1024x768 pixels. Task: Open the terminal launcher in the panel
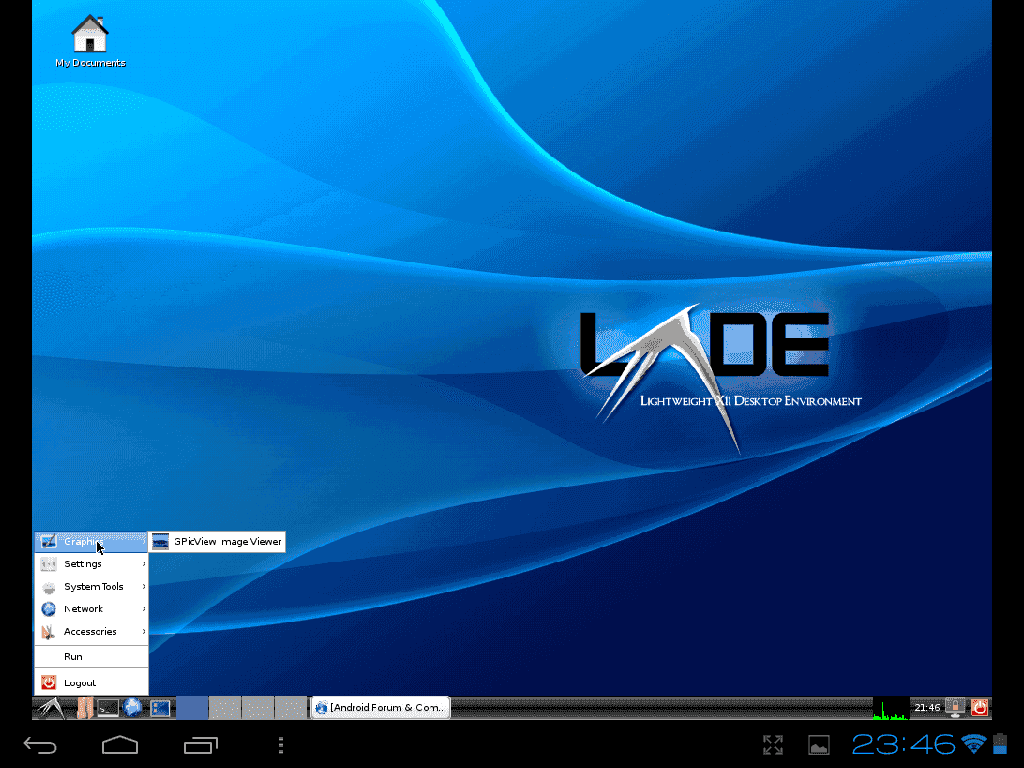coord(108,708)
